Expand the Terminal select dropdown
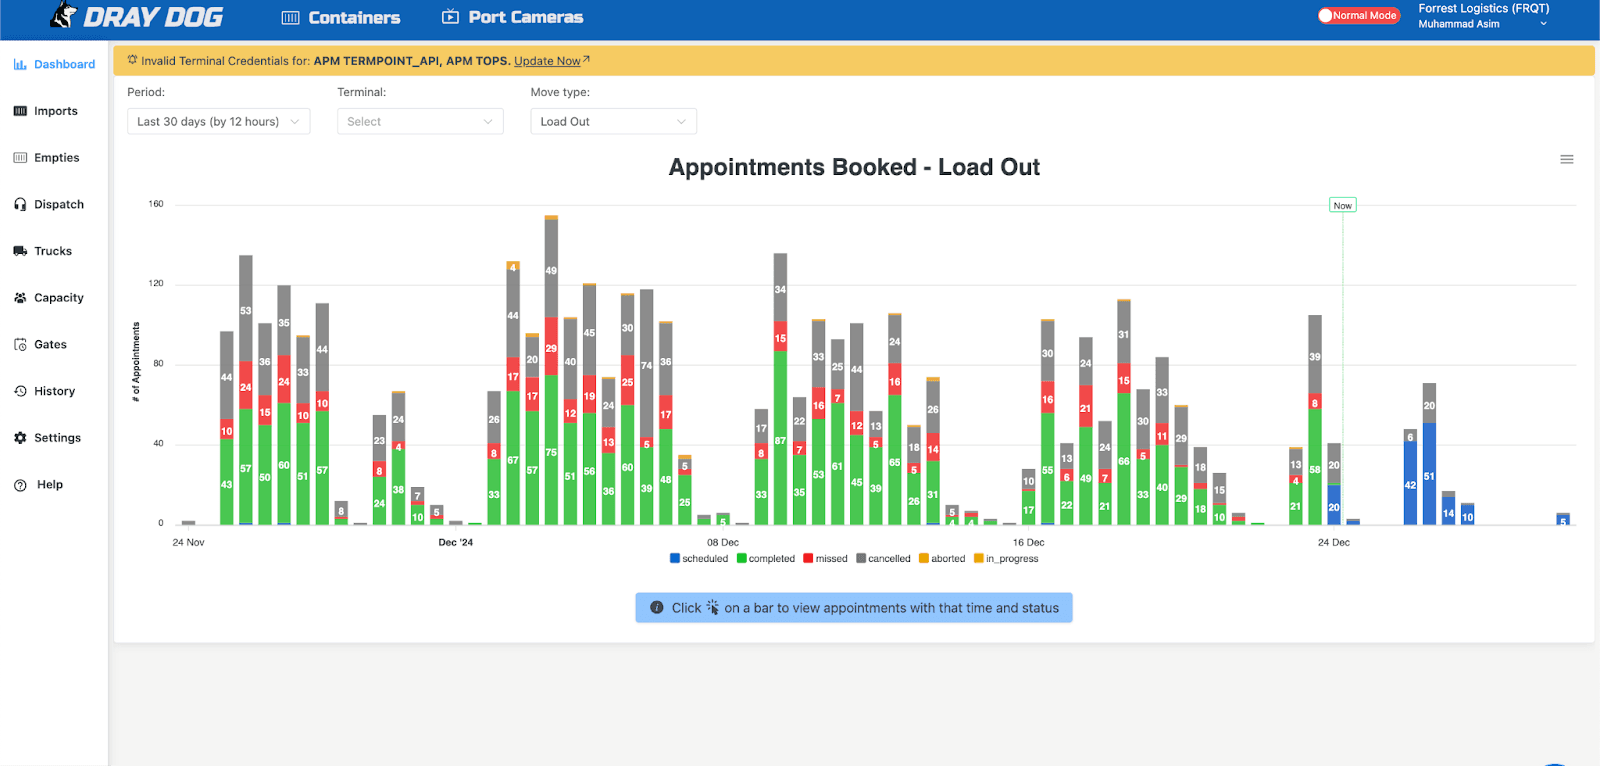Viewport: 1600px width, 766px height. [420, 122]
